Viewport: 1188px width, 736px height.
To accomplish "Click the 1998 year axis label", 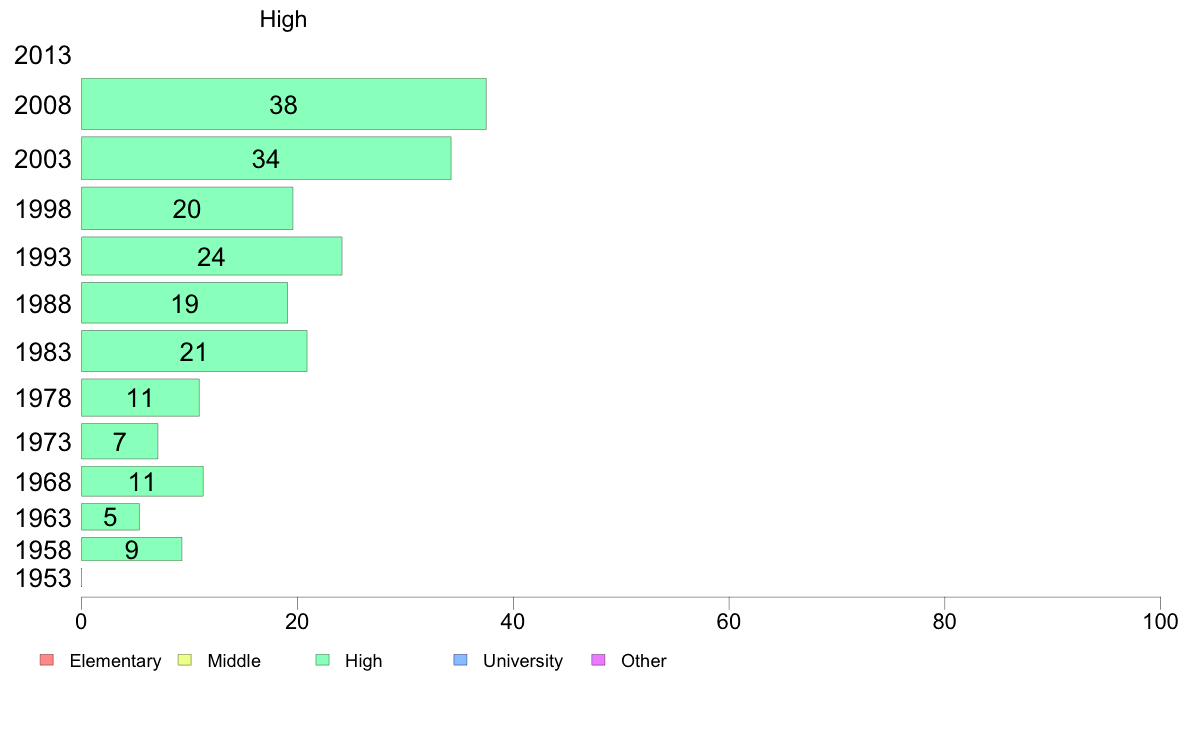I will [x=43, y=209].
